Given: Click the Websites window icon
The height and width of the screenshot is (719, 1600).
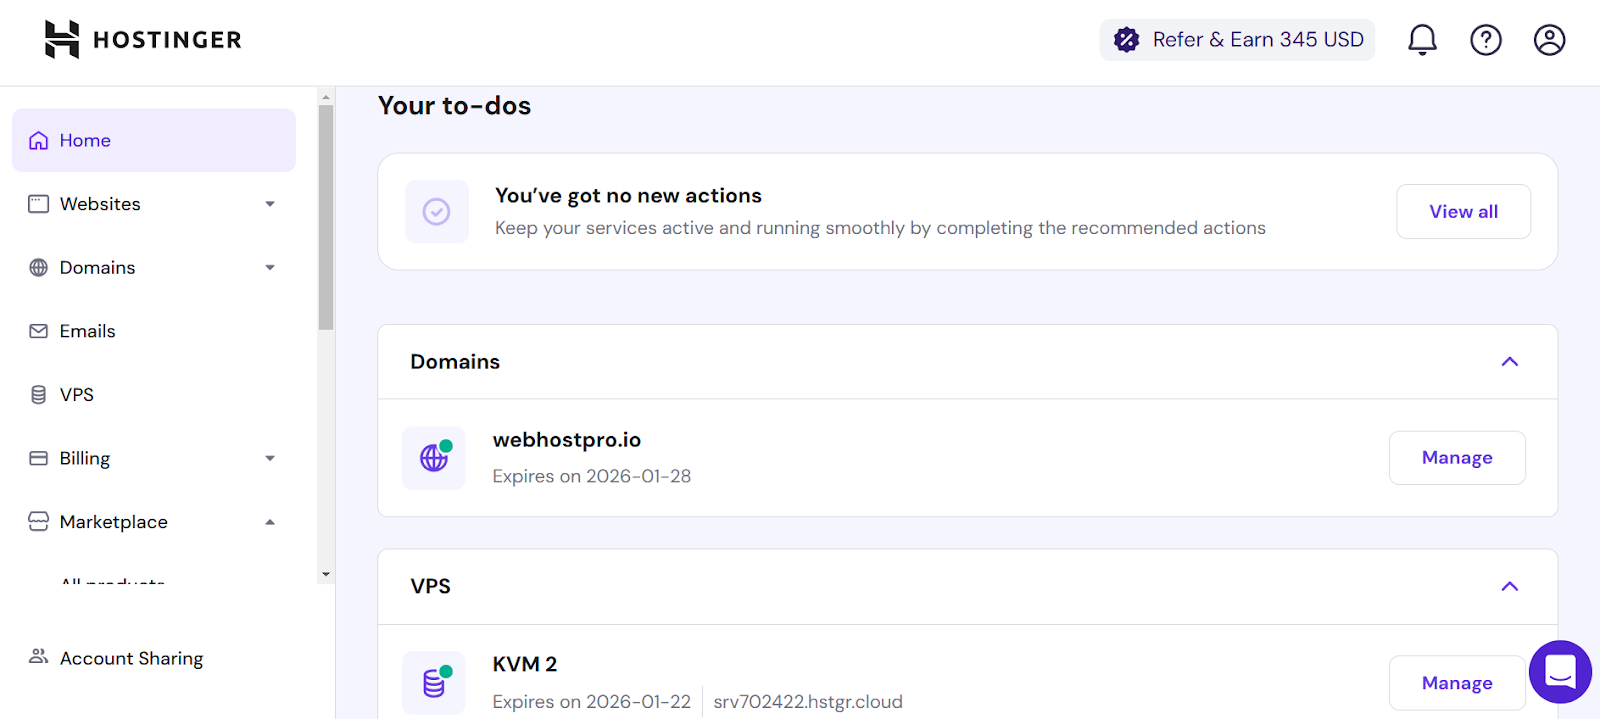Looking at the screenshot, I should (38, 204).
